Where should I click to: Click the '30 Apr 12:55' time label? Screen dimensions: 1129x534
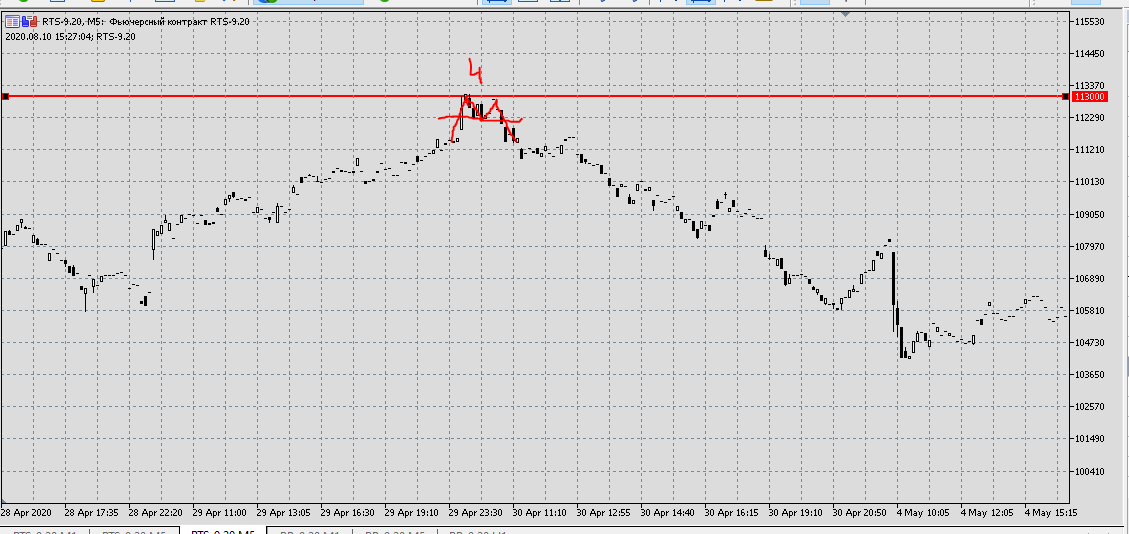pyautogui.click(x=604, y=512)
